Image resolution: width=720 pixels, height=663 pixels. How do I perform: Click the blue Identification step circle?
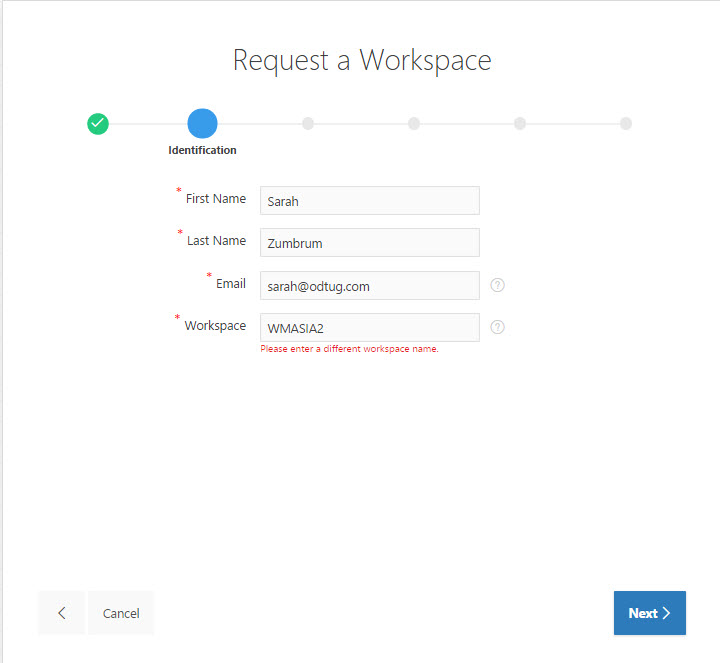(202, 124)
